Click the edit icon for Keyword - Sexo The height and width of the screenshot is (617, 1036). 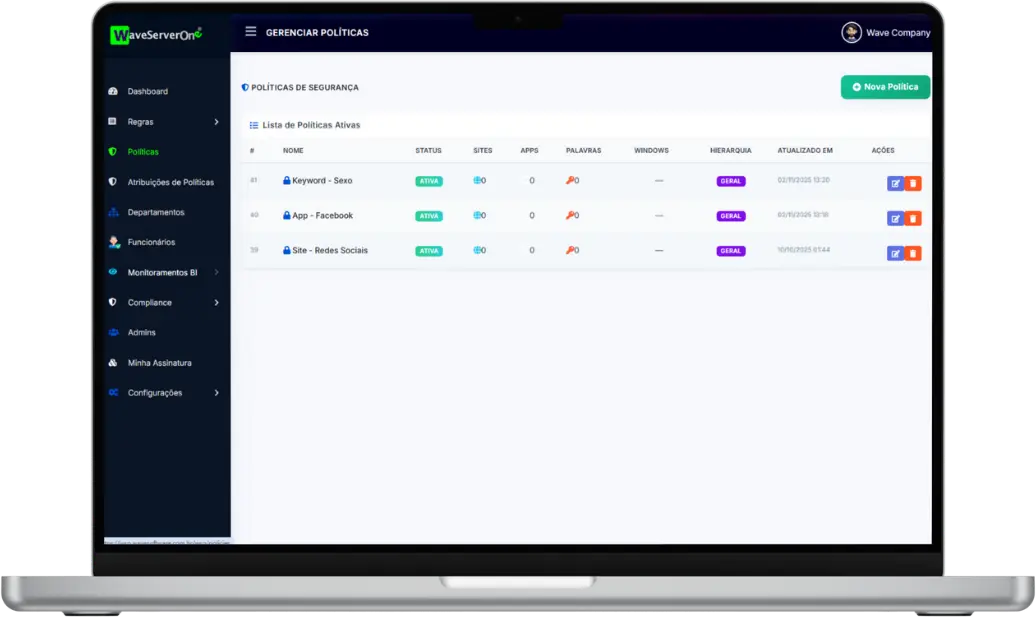click(x=895, y=184)
